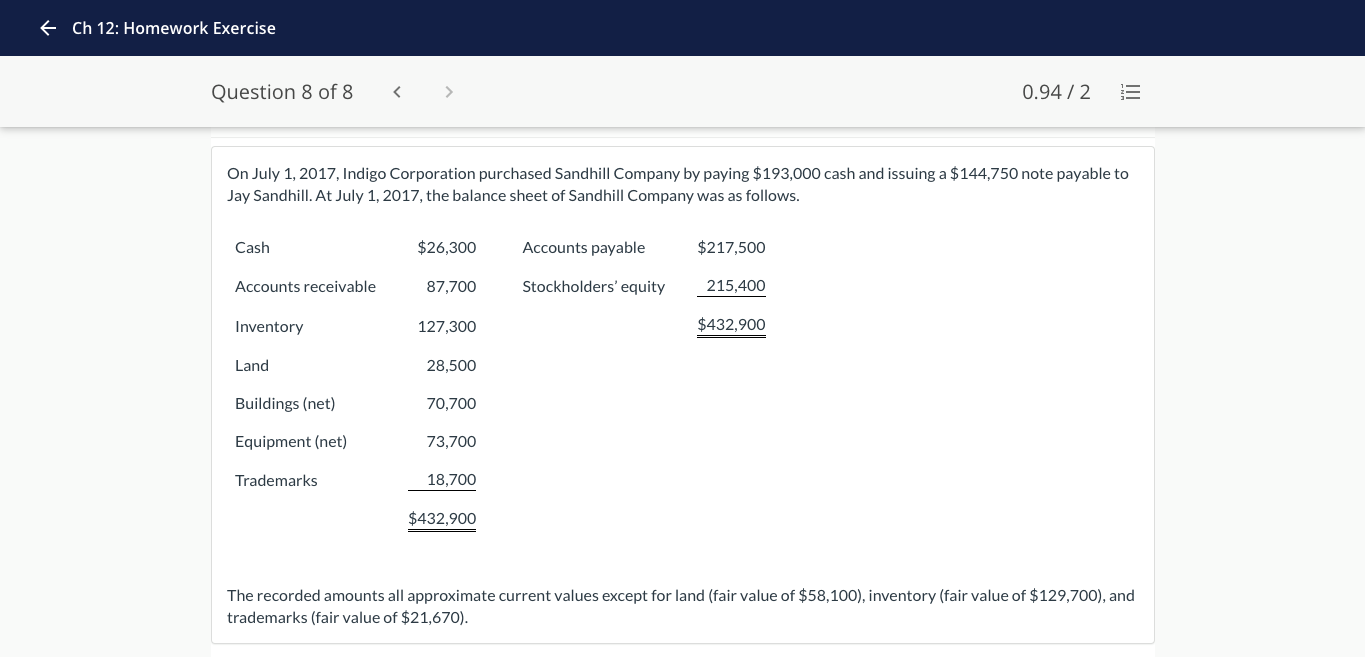Image resolution: width=1365 pixels, height=657 pixels.
Task: Click the back arrow in header
Action: (48, 28)
